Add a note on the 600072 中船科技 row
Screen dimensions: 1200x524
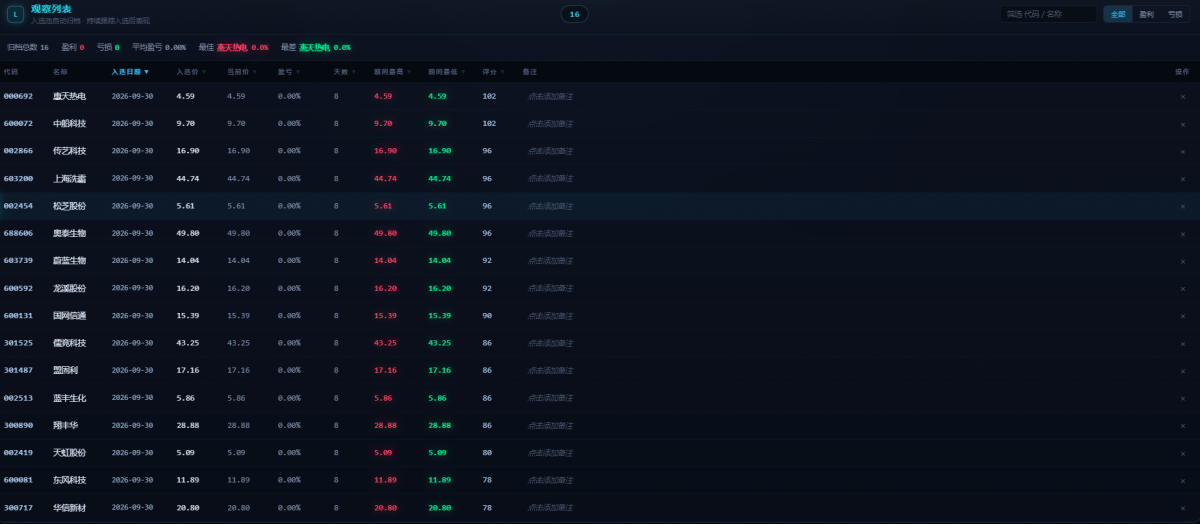[550, 123]
